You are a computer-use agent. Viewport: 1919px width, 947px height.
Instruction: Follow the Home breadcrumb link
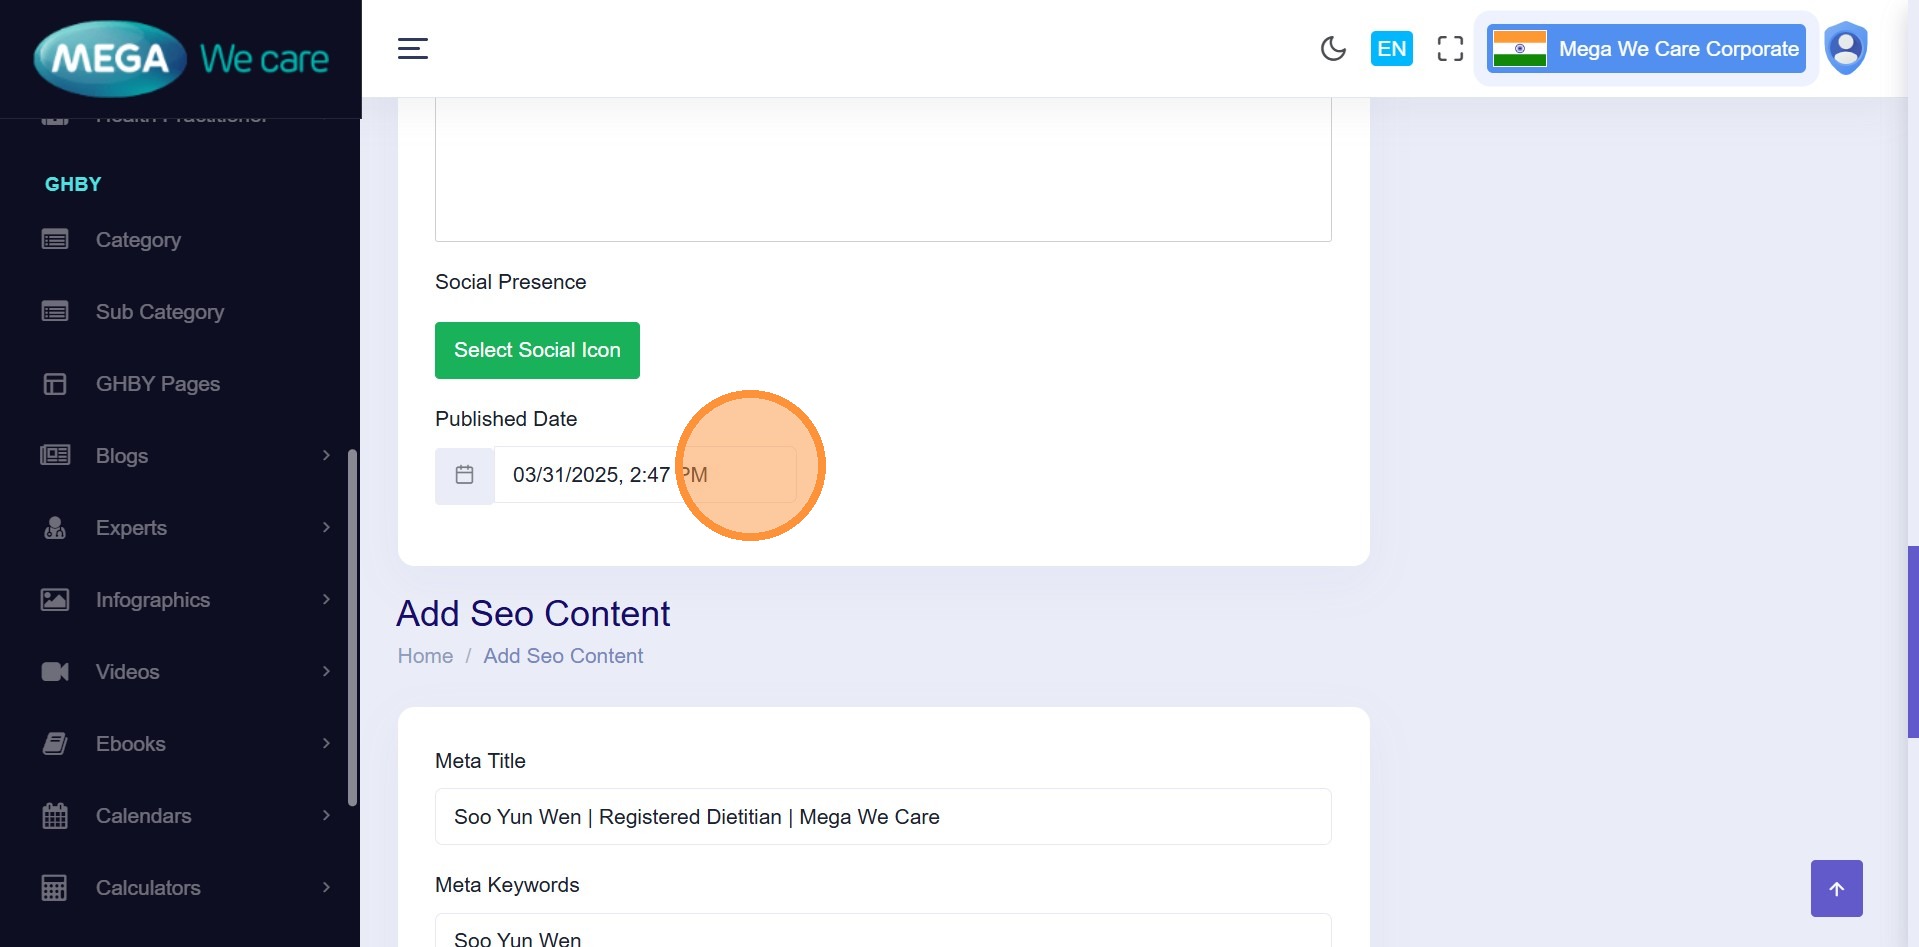[x=425, y=656]
